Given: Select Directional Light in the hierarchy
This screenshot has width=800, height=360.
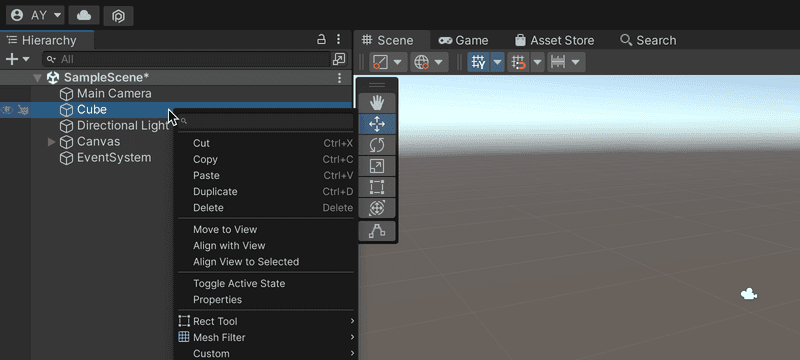Looking at the screenshot, I should [x=122, y=126].
